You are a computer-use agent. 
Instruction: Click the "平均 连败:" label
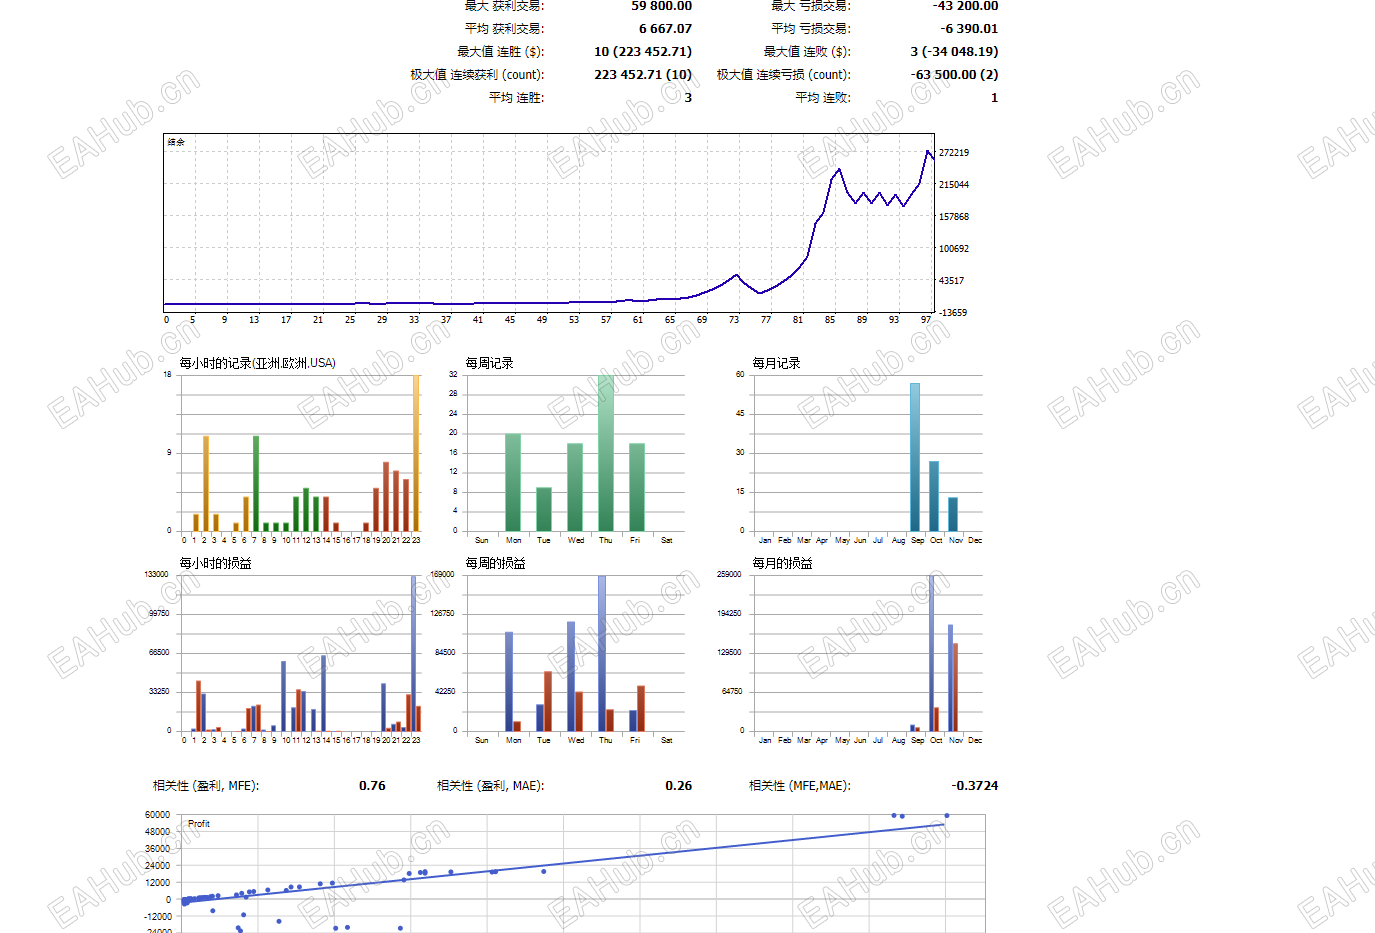click(x=823, y=98)
